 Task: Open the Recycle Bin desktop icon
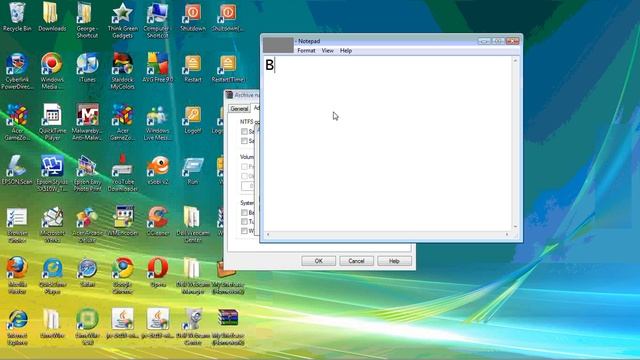17,17
